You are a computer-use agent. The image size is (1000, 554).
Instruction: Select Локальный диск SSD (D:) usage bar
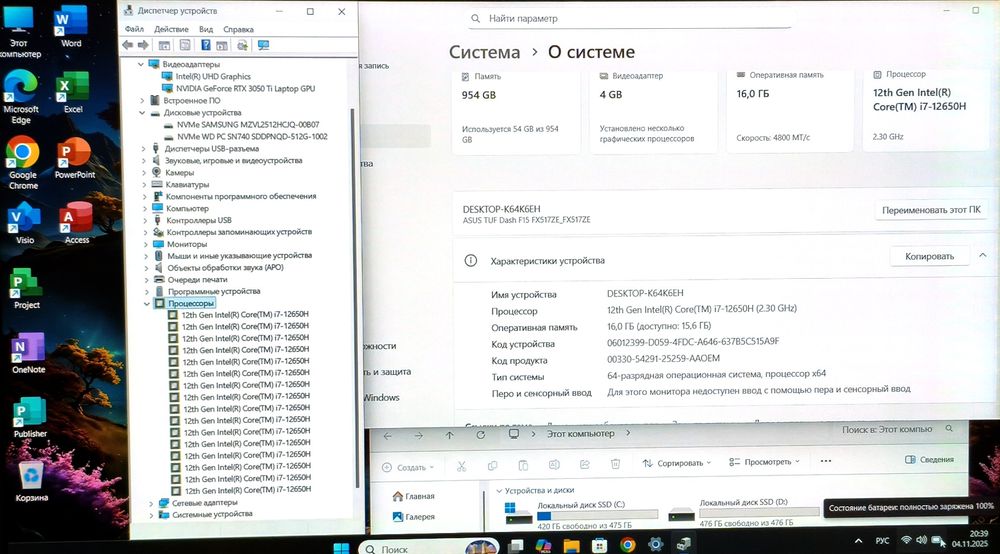759,512
